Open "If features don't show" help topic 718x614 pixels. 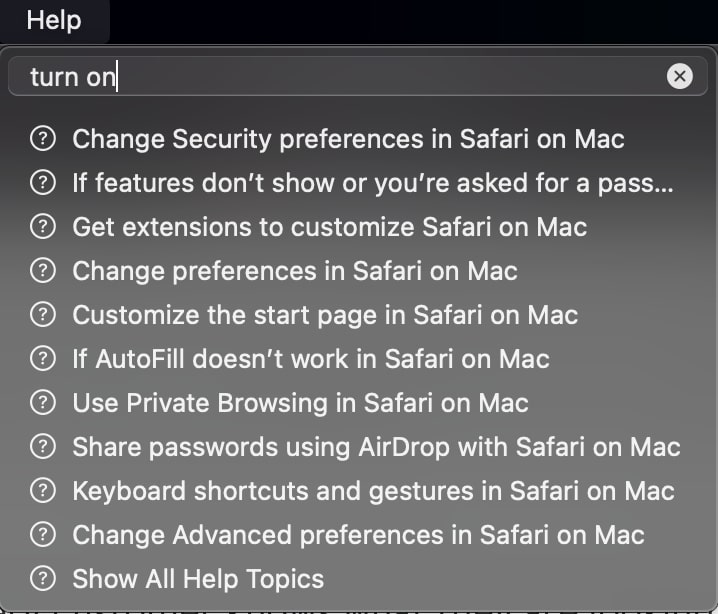click(372, 183)
